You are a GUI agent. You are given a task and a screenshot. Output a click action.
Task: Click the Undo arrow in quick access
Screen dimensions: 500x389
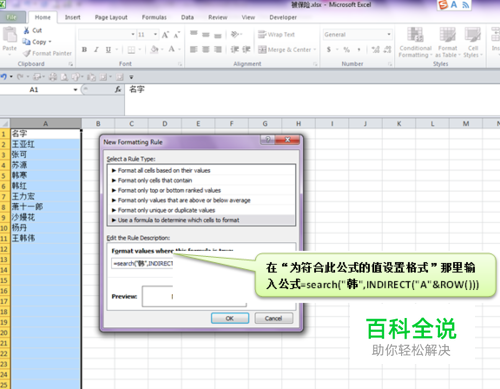(x=4, y=77)
